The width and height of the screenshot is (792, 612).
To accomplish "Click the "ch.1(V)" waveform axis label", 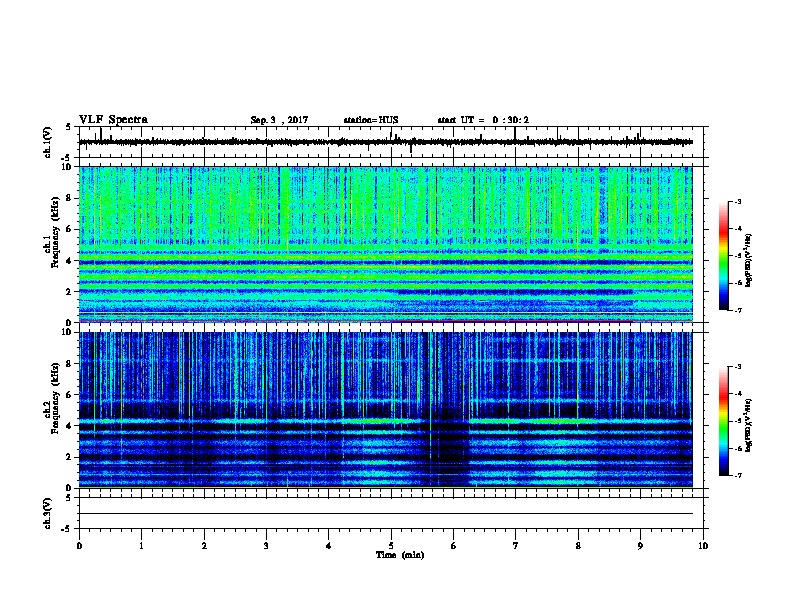I will 48,142.
